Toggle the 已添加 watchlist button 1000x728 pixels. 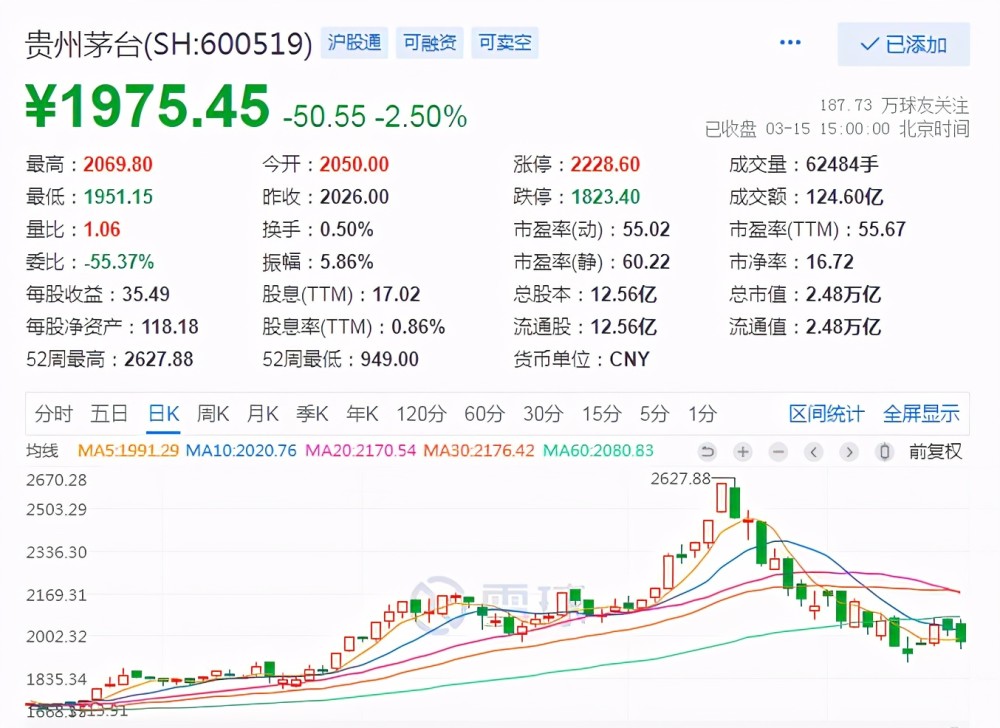tap(904, 45)
